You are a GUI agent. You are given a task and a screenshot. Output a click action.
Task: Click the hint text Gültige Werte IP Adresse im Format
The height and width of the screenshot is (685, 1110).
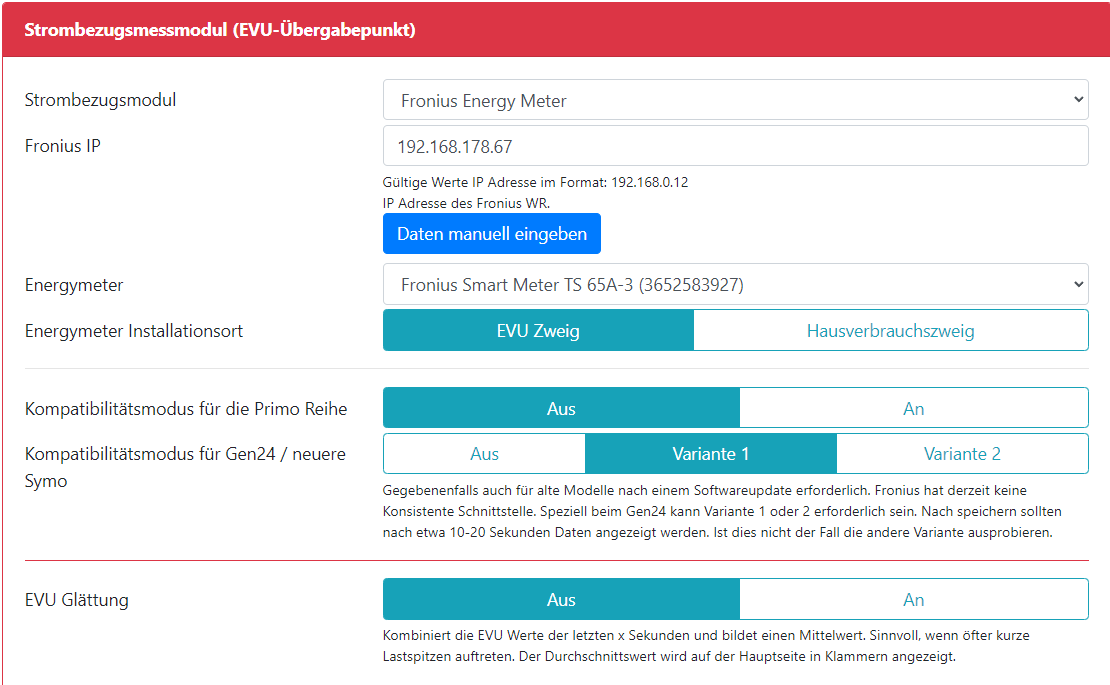click(535, 182)
